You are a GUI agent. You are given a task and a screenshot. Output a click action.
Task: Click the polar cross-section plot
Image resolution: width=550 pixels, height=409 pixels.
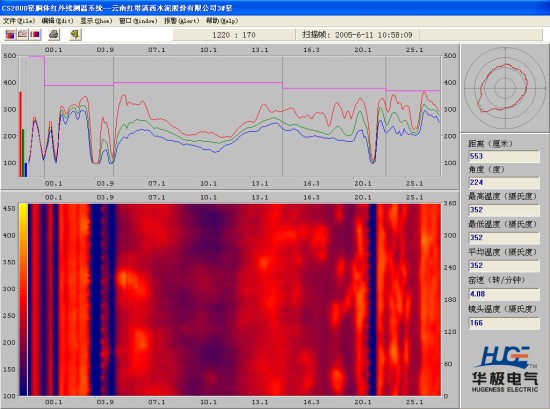505,88
